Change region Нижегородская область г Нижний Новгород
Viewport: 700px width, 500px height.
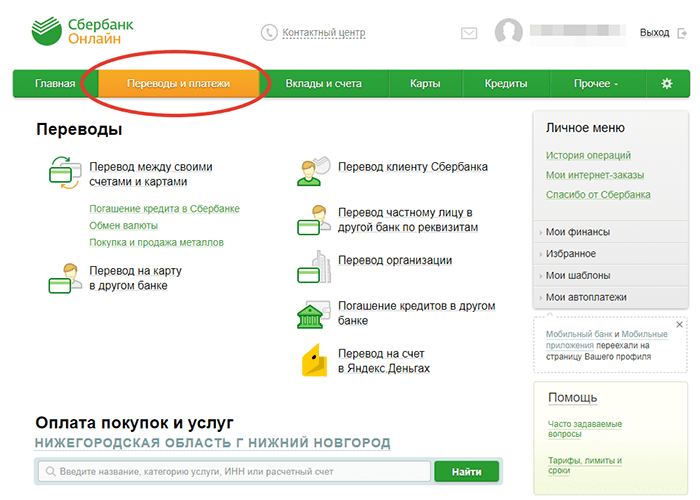click(212, 443)
